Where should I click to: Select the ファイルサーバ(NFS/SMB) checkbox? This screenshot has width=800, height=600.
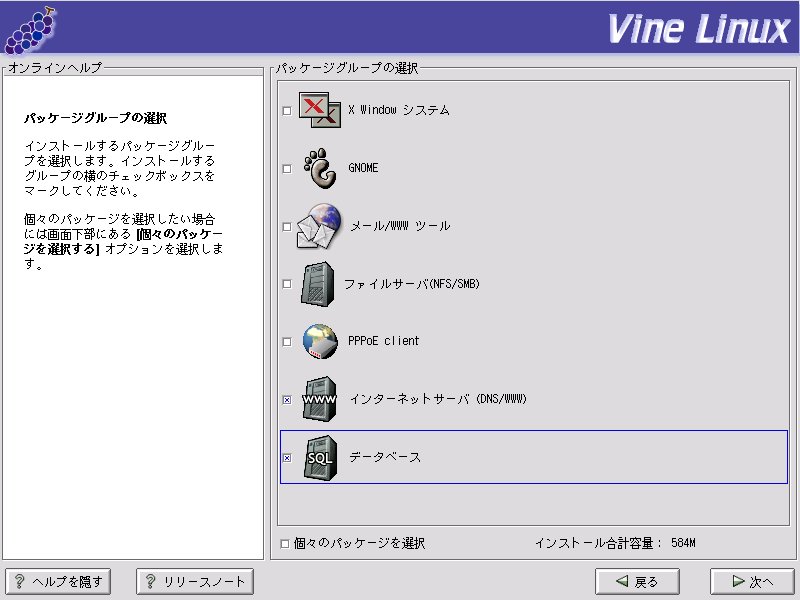(287, 284)
